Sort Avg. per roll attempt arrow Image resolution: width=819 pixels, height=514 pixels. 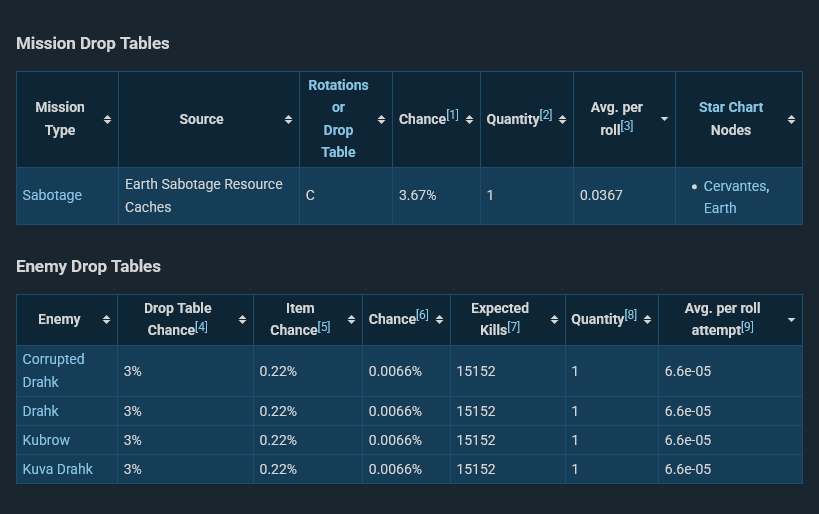click(791, 319)
